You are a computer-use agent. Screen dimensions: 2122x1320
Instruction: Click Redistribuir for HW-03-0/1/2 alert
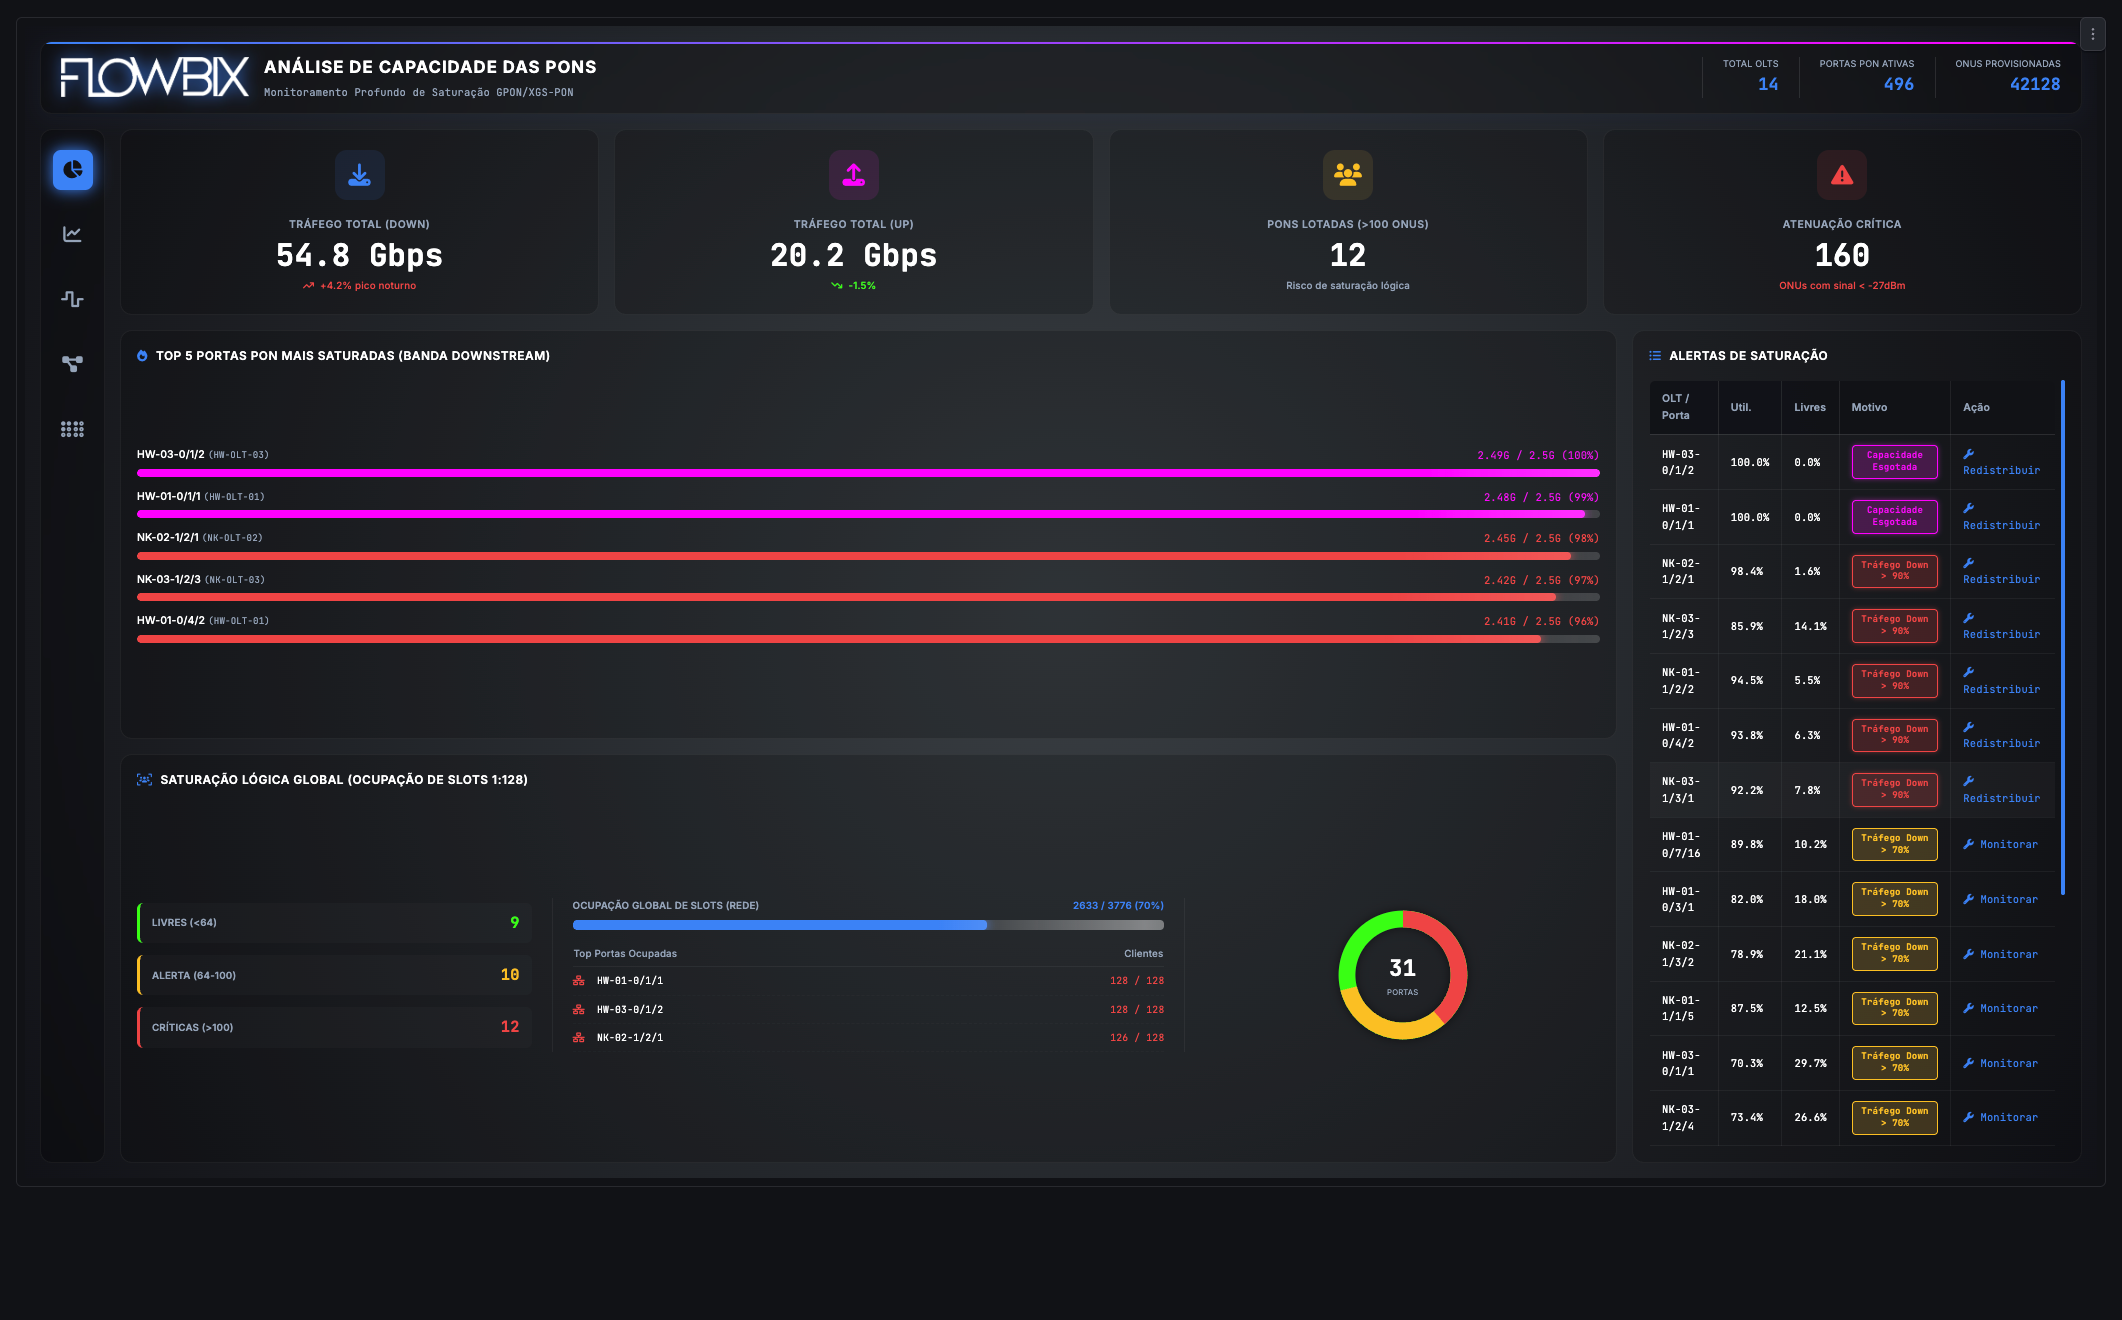tap(2001, 462)
